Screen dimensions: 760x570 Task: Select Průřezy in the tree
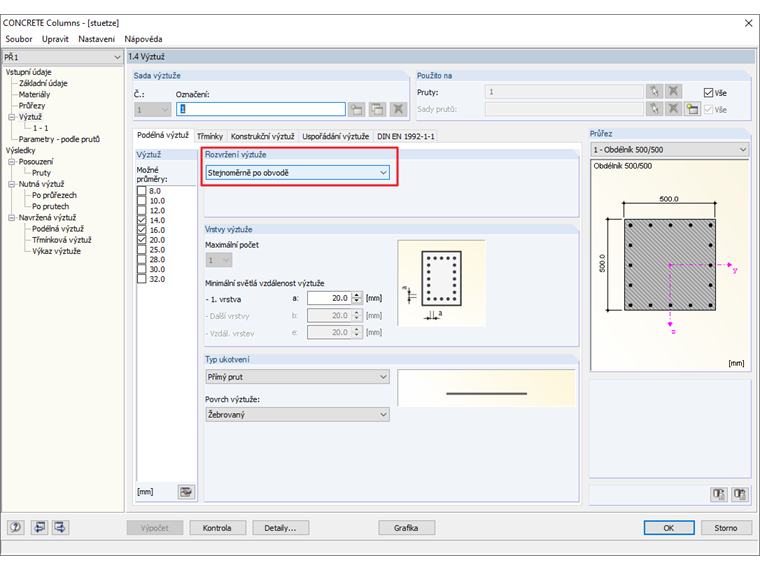pyautogui.click(x=32, y=106)
